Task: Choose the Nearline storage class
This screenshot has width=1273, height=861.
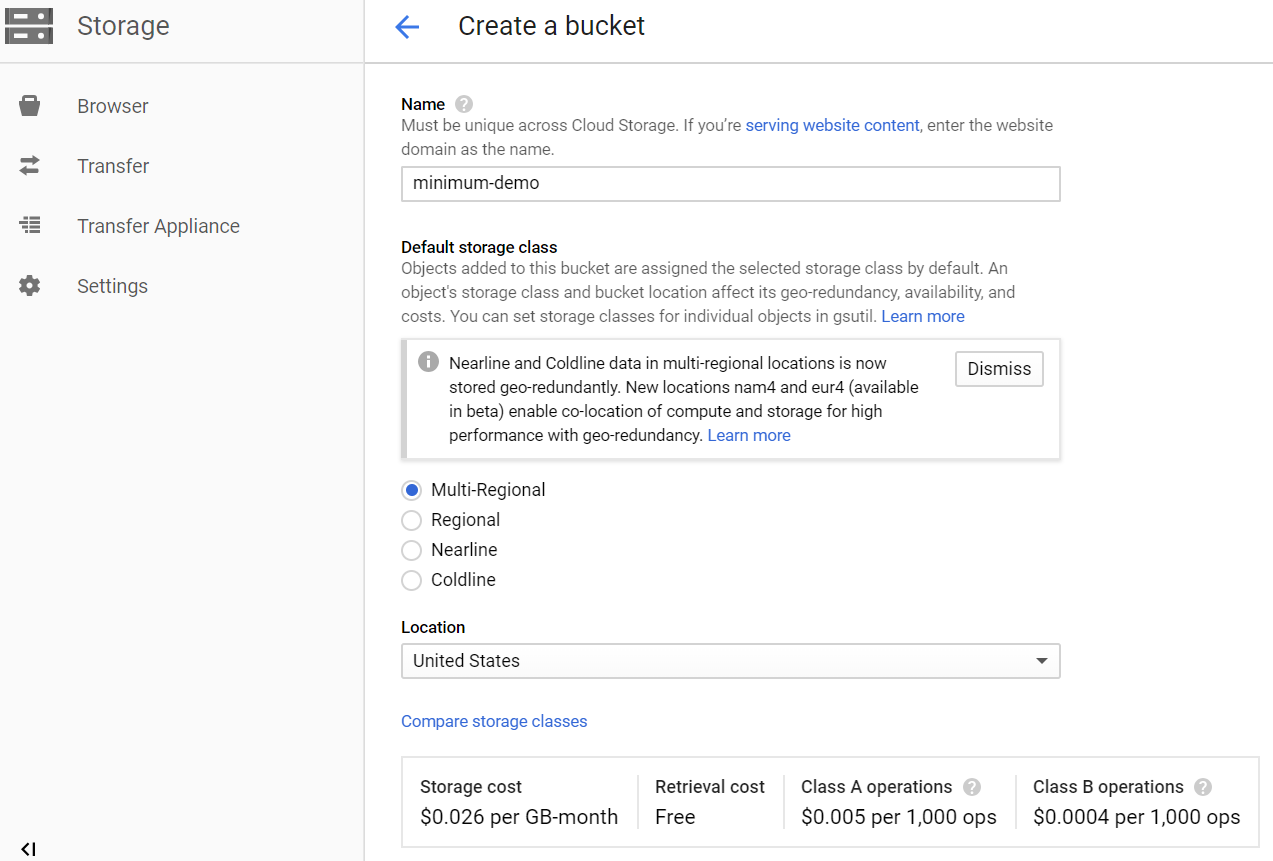Action: click(411, 550)
